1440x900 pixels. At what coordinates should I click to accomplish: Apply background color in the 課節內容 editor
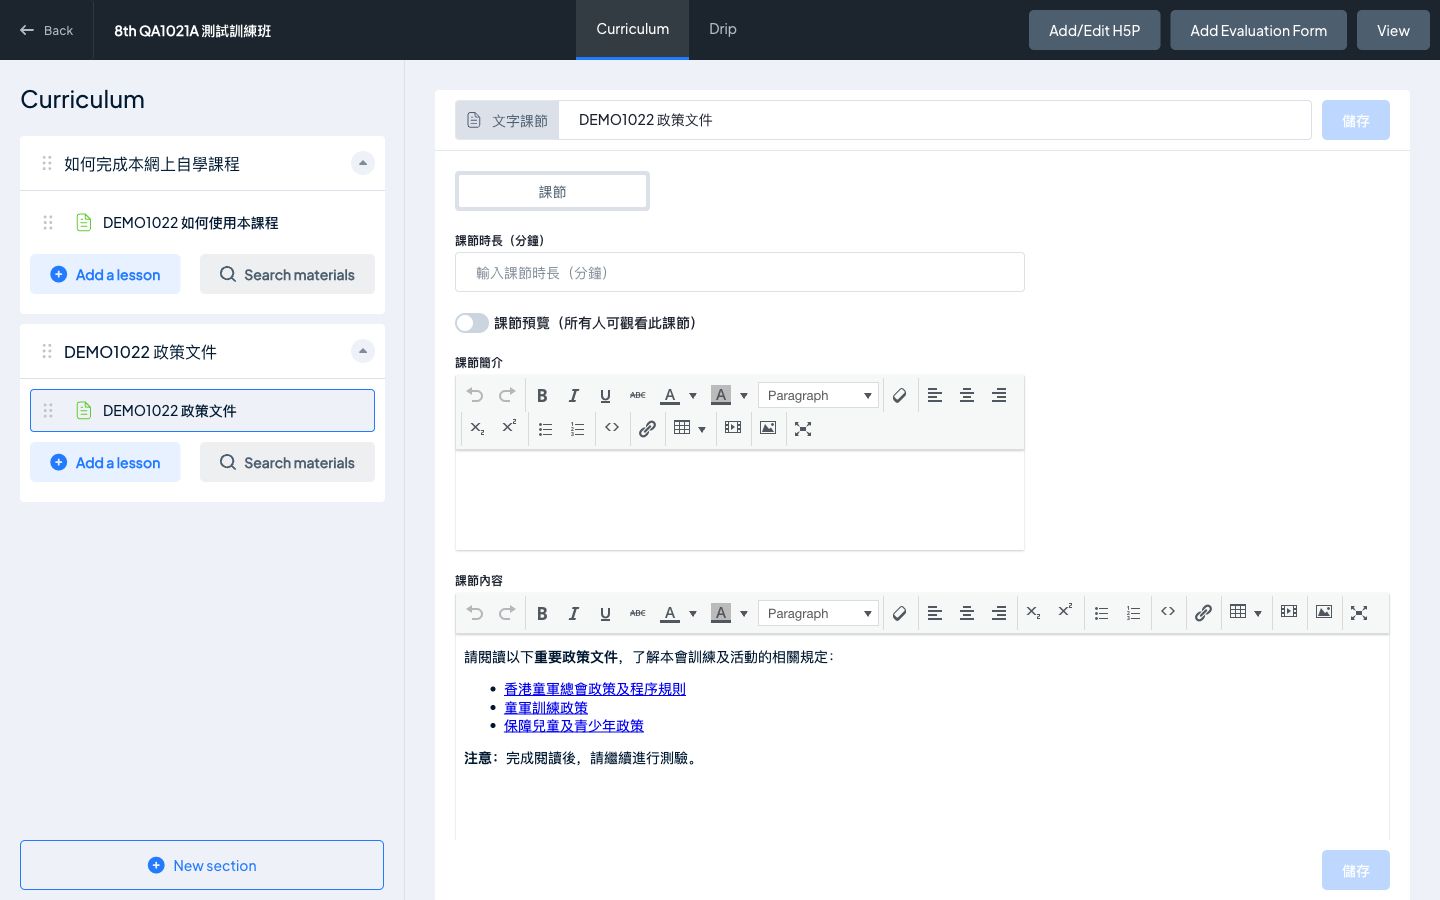[x=721, y=613]
